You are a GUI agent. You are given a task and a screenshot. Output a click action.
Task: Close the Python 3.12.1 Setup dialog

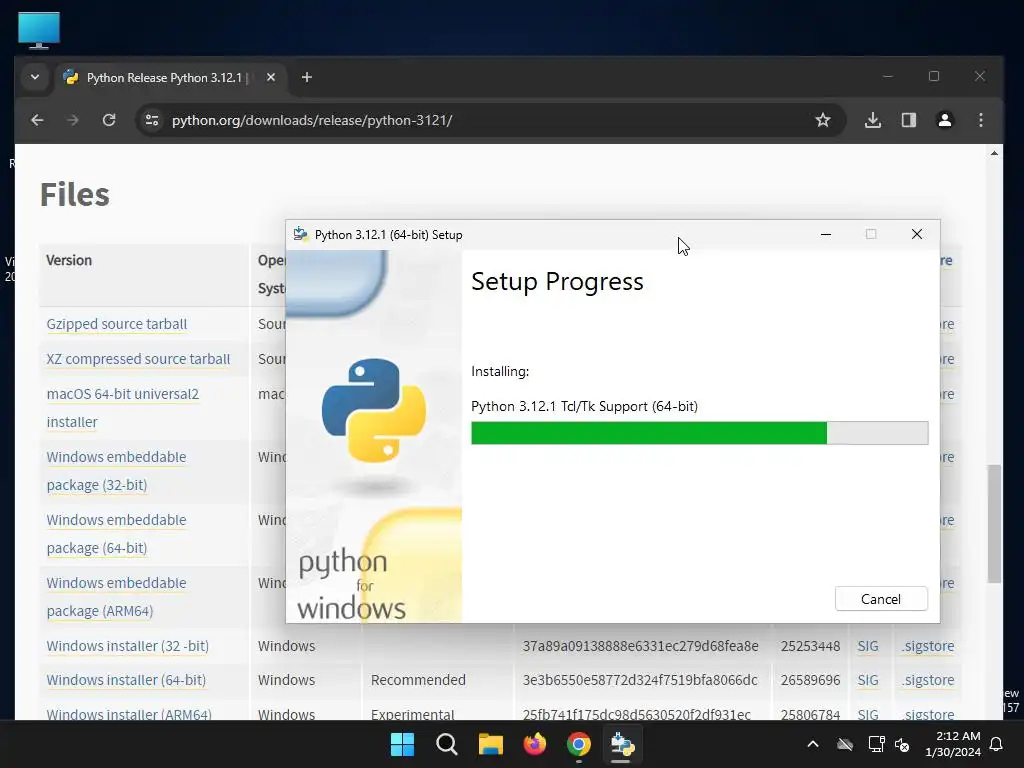pos(916,234)
